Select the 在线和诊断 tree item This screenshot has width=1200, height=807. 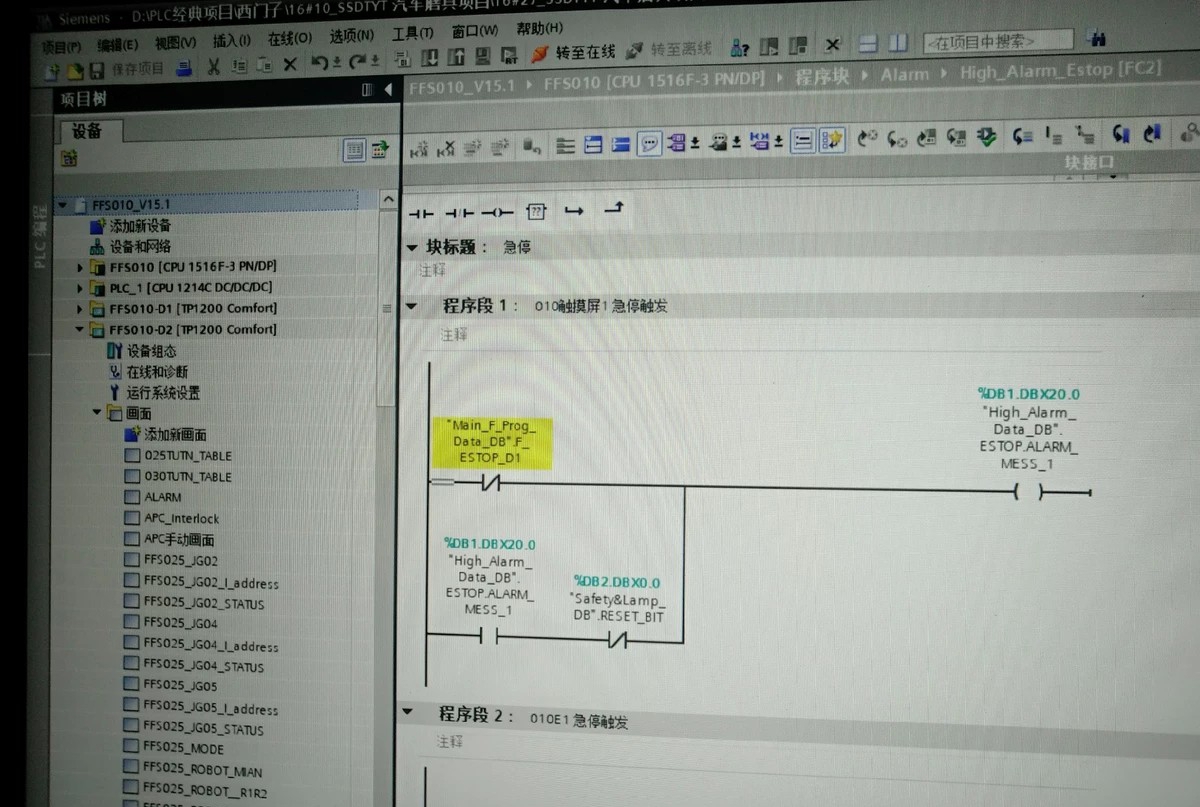click(x=147, y=372)
